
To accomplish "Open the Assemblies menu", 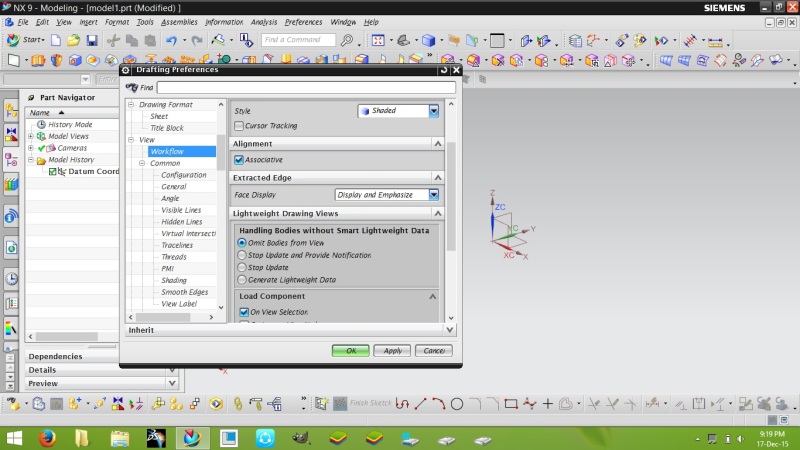I will (x=179, y=22).
